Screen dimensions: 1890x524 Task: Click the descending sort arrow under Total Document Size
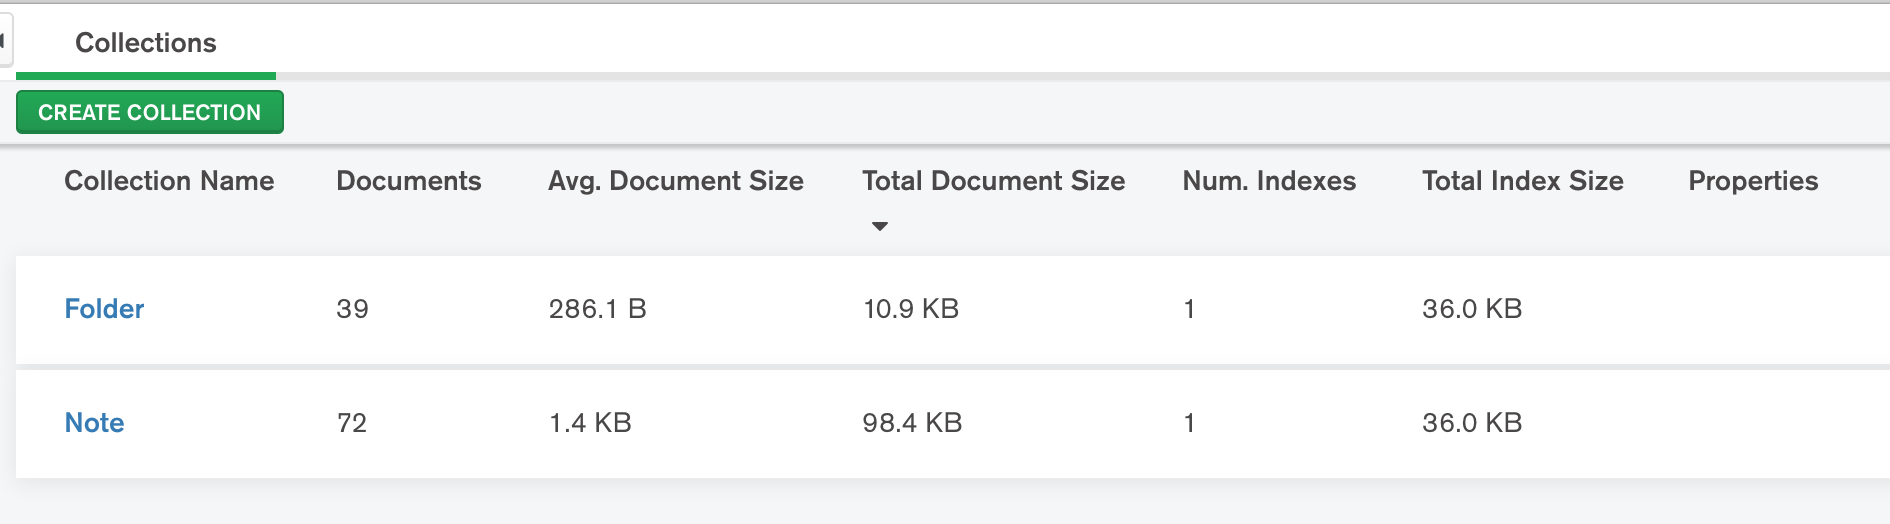pyautogui.click(x=880, y=227)
